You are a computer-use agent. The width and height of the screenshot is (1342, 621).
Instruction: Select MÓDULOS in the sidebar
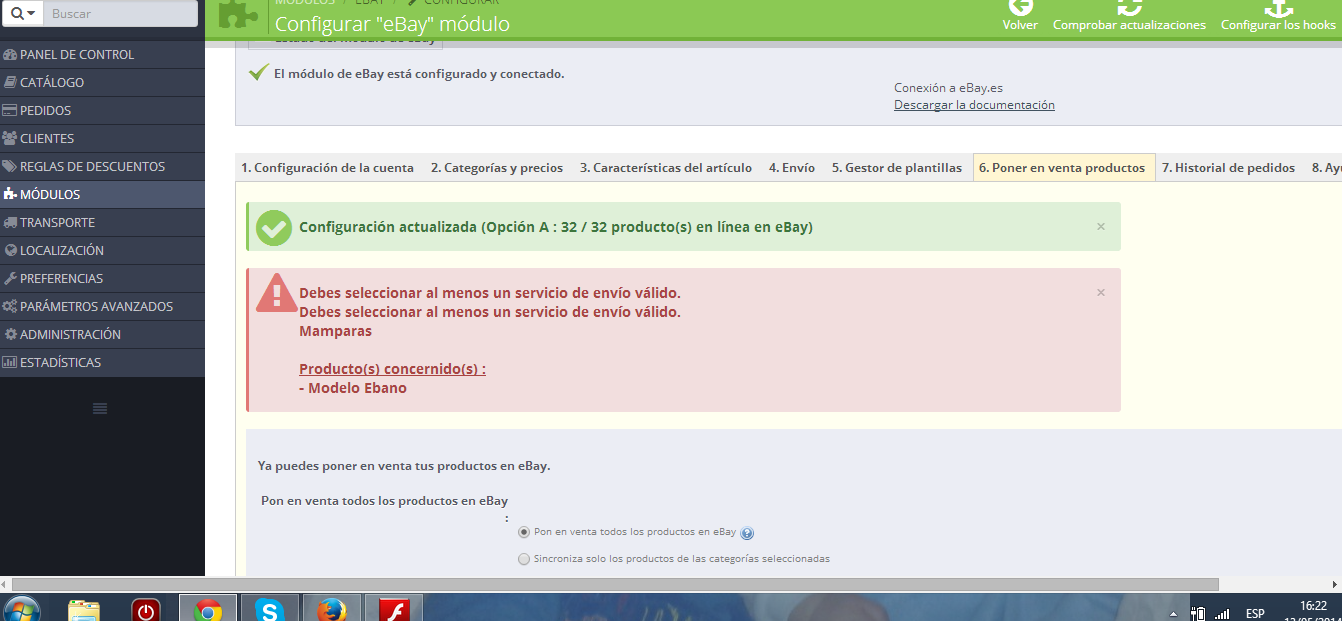click(x=102, y=194)
